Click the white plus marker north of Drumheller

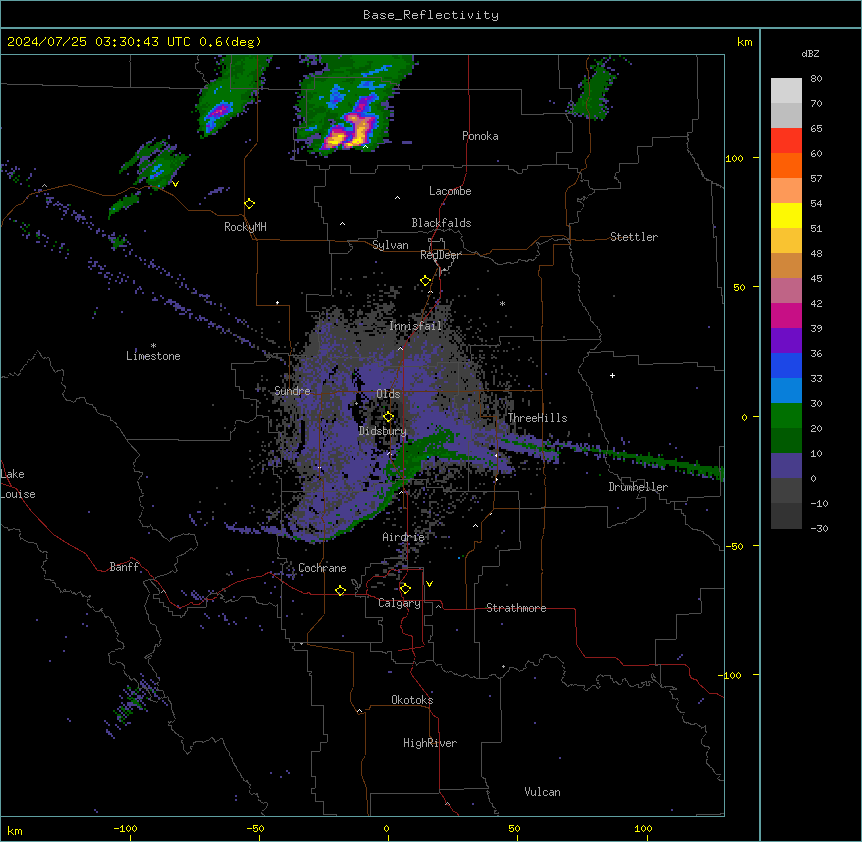pyautogui.click(x=612, y=375)
